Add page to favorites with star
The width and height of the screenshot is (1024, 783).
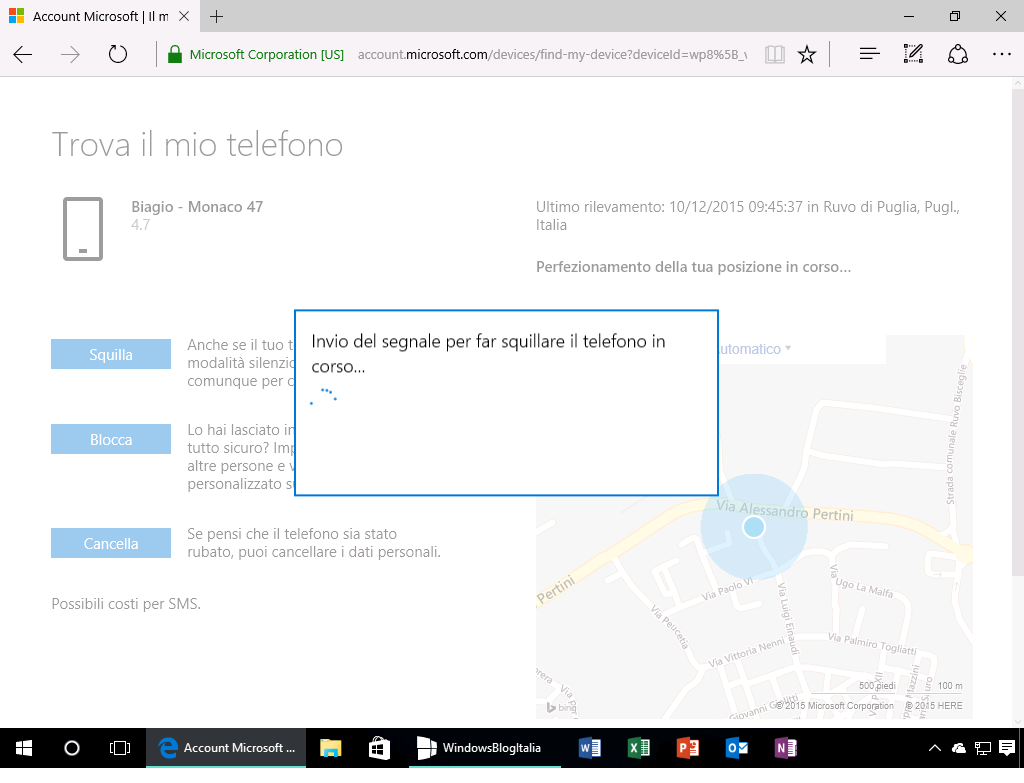(x=807, y=54)
